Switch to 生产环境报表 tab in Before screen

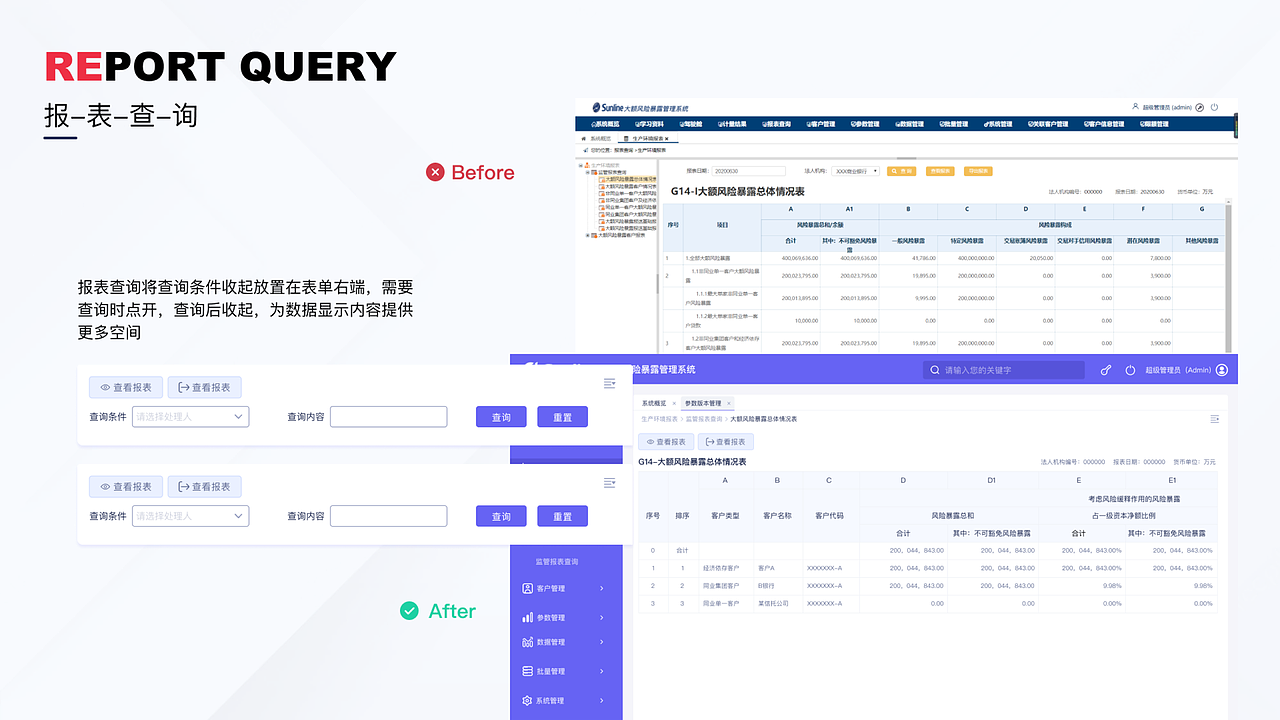coord(648,139)
